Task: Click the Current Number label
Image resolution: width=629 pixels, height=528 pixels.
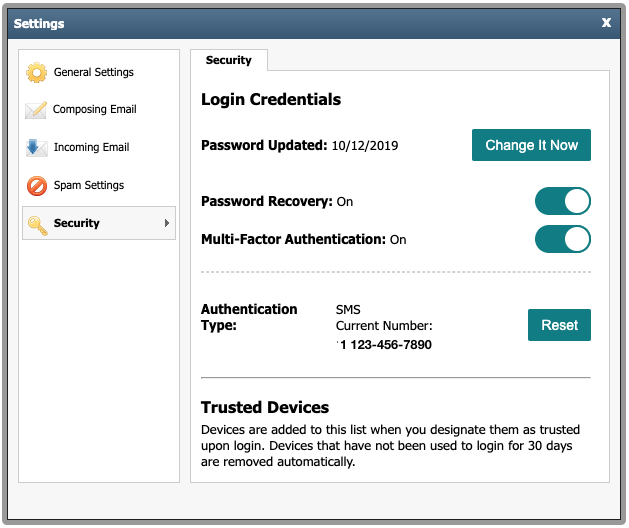Action: pyautogui.click(x=384, y=326)
